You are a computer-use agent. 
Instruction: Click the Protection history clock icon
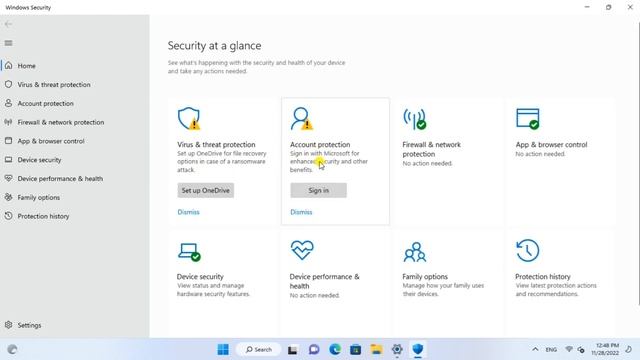527,250
